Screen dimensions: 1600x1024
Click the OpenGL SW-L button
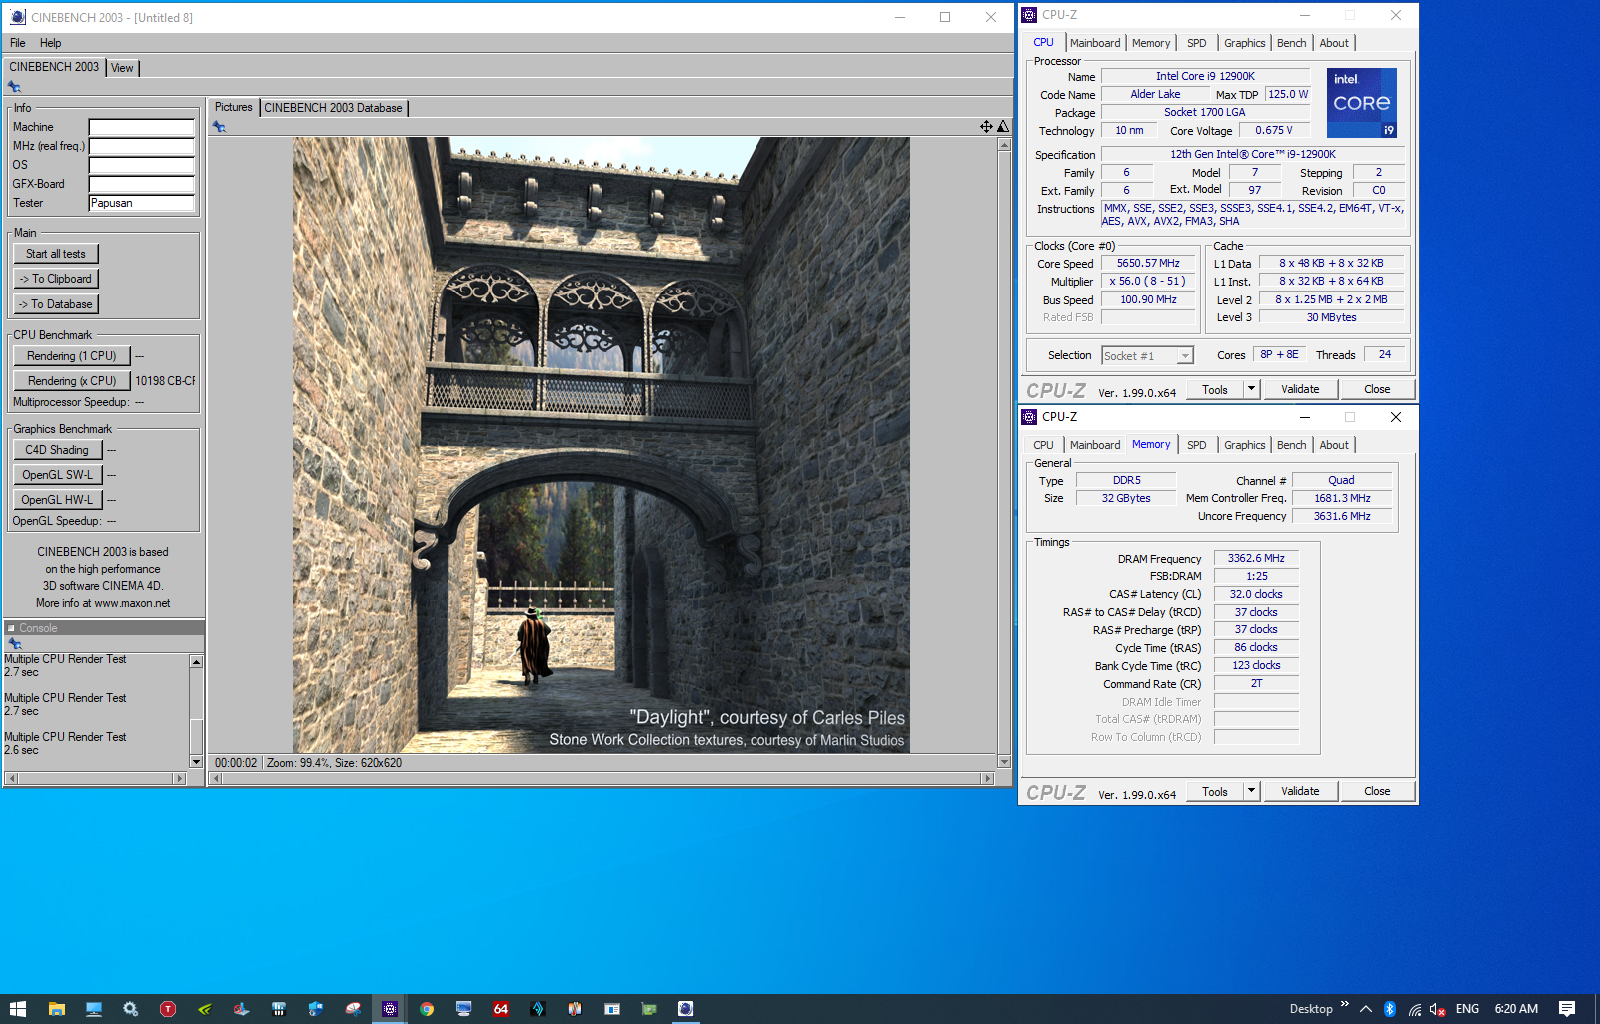pos(58,475)
